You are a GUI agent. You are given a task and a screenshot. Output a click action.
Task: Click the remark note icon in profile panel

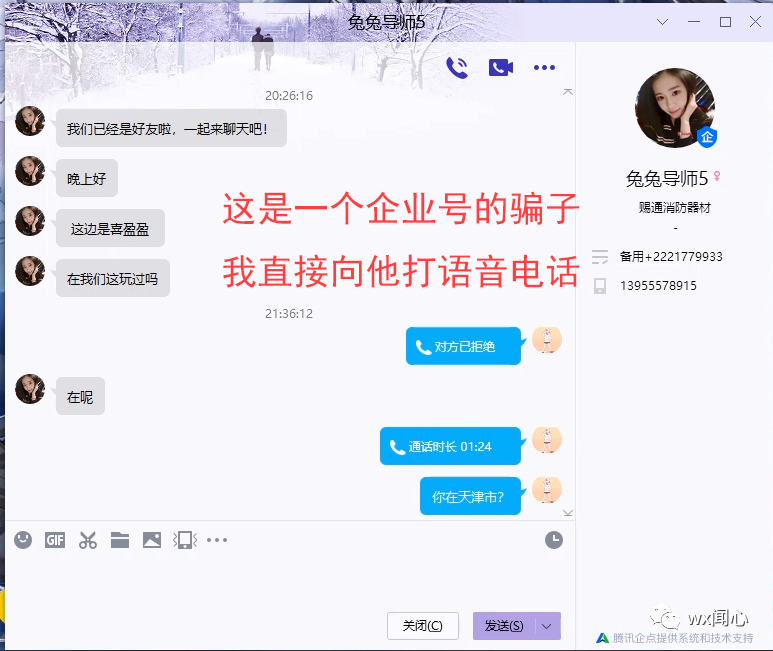coord(599,257)
